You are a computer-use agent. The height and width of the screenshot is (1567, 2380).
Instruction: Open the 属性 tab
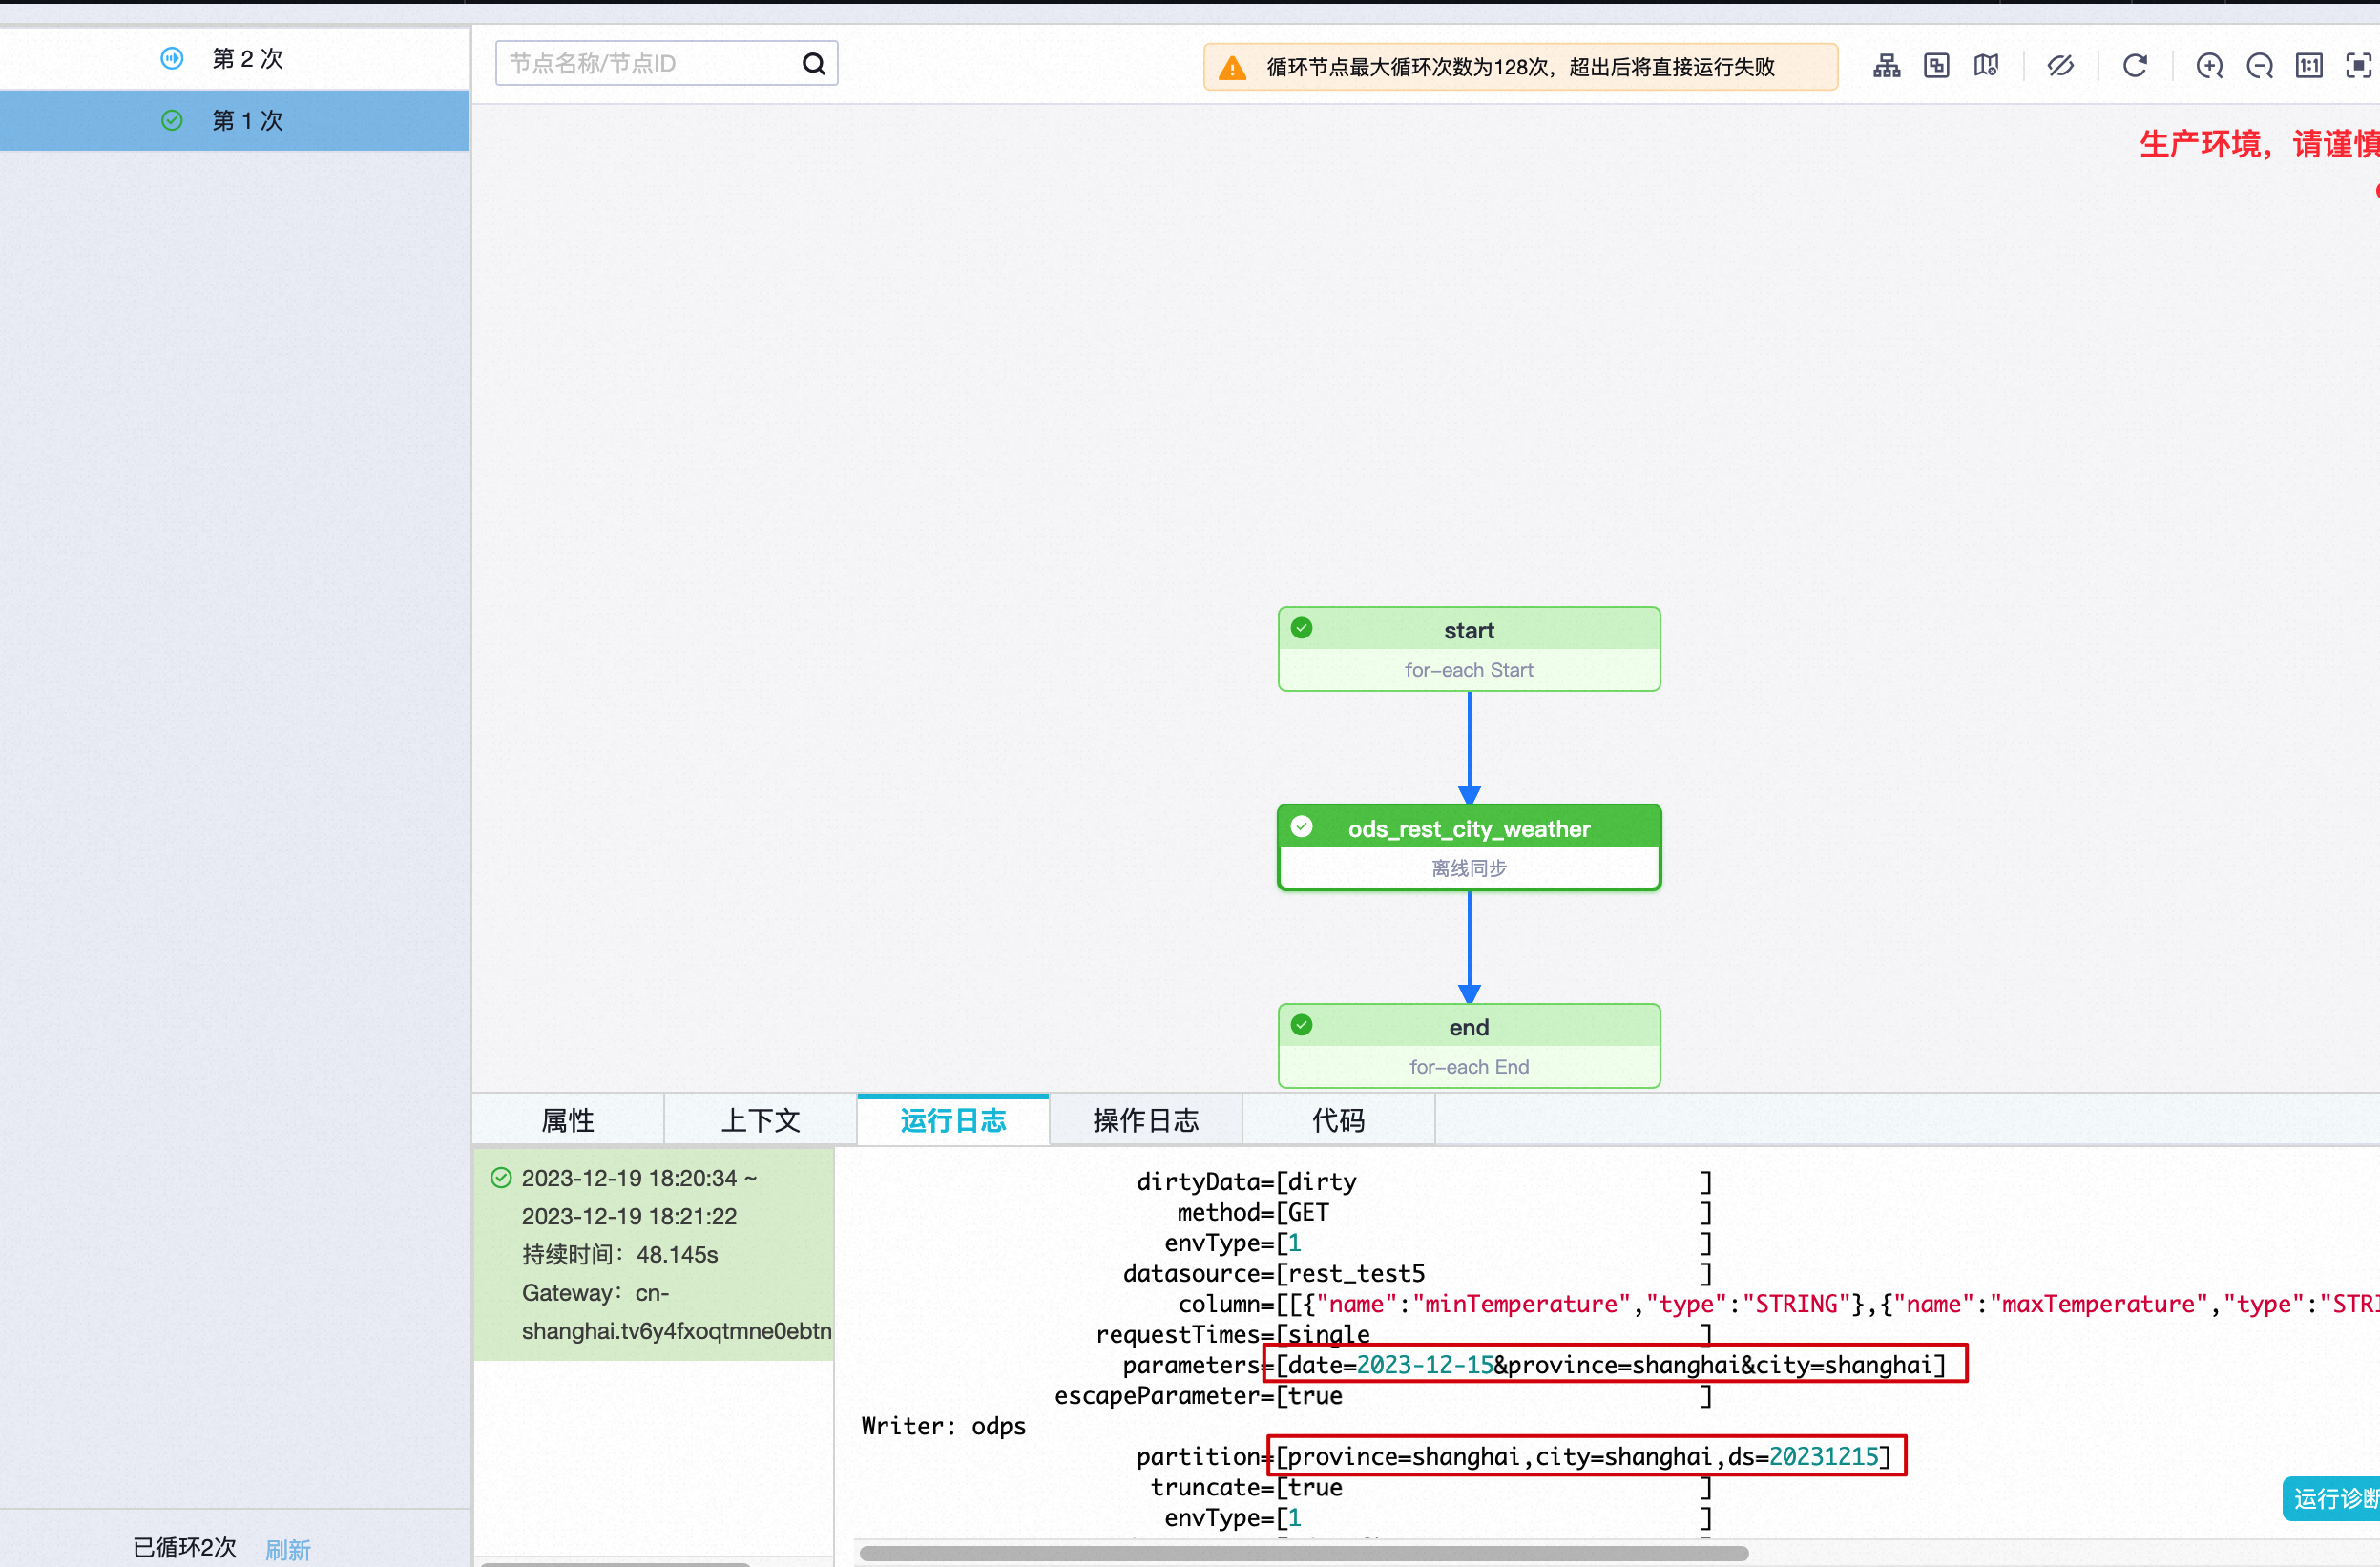[x=567, y=1120]
